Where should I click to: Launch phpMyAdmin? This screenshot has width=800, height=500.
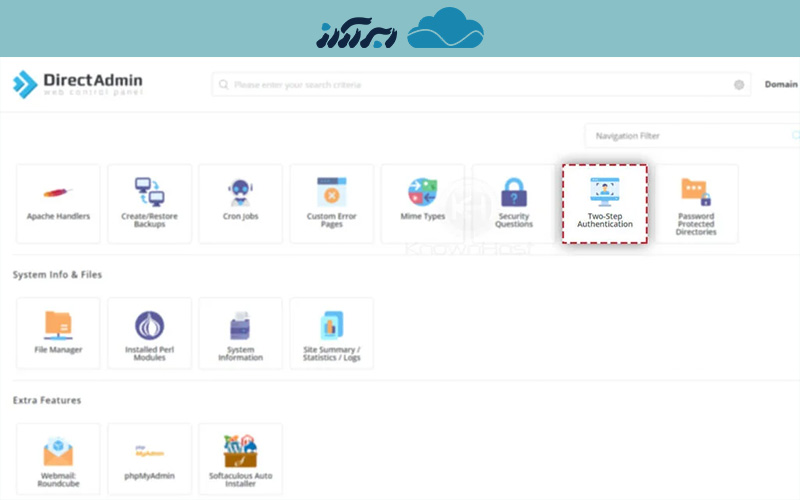coord(149,459)
